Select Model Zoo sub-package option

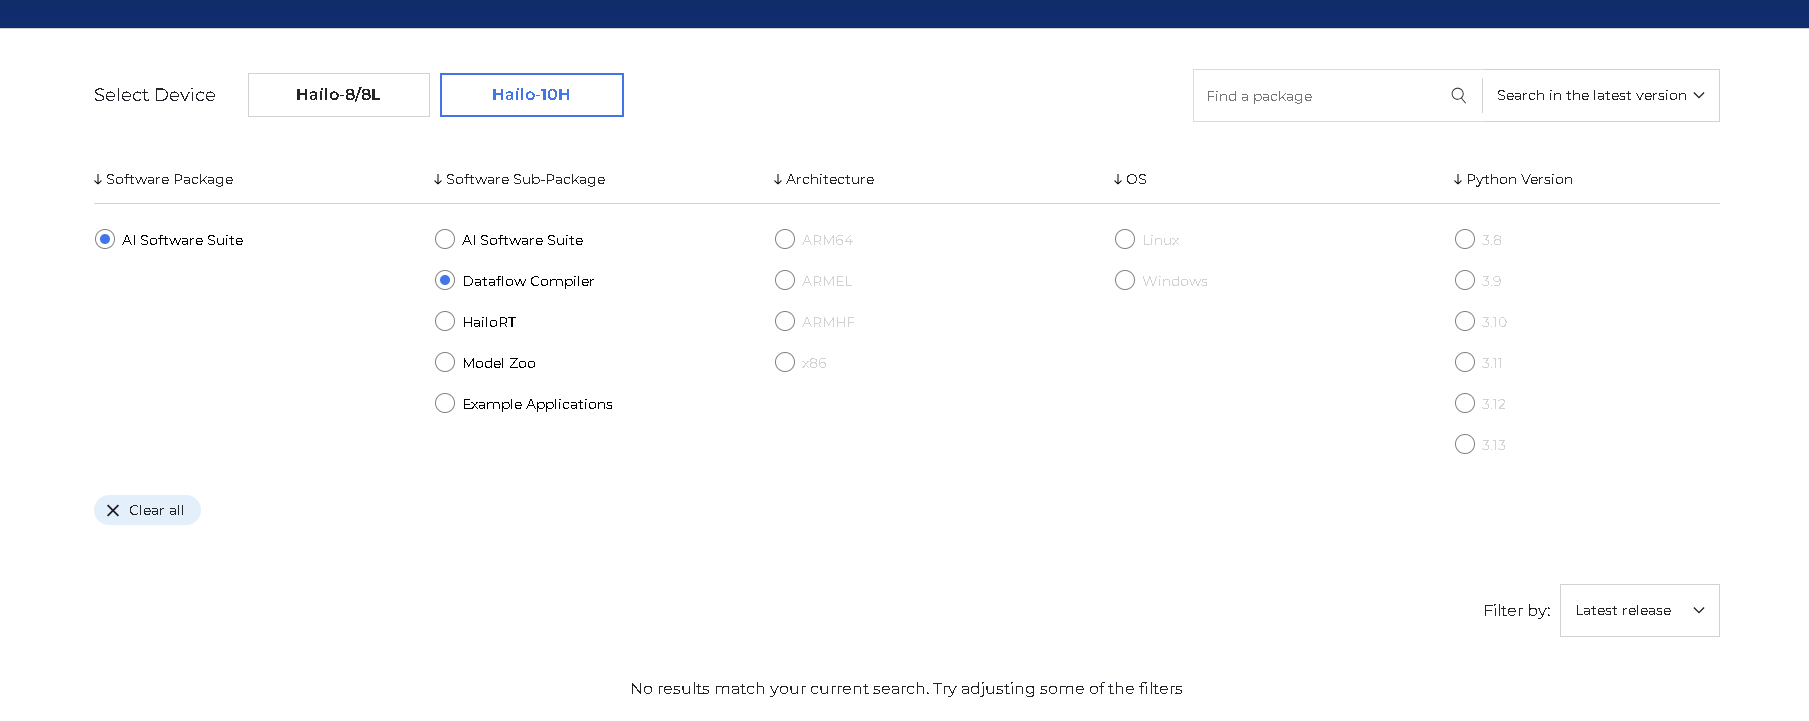tap(445, 363)
